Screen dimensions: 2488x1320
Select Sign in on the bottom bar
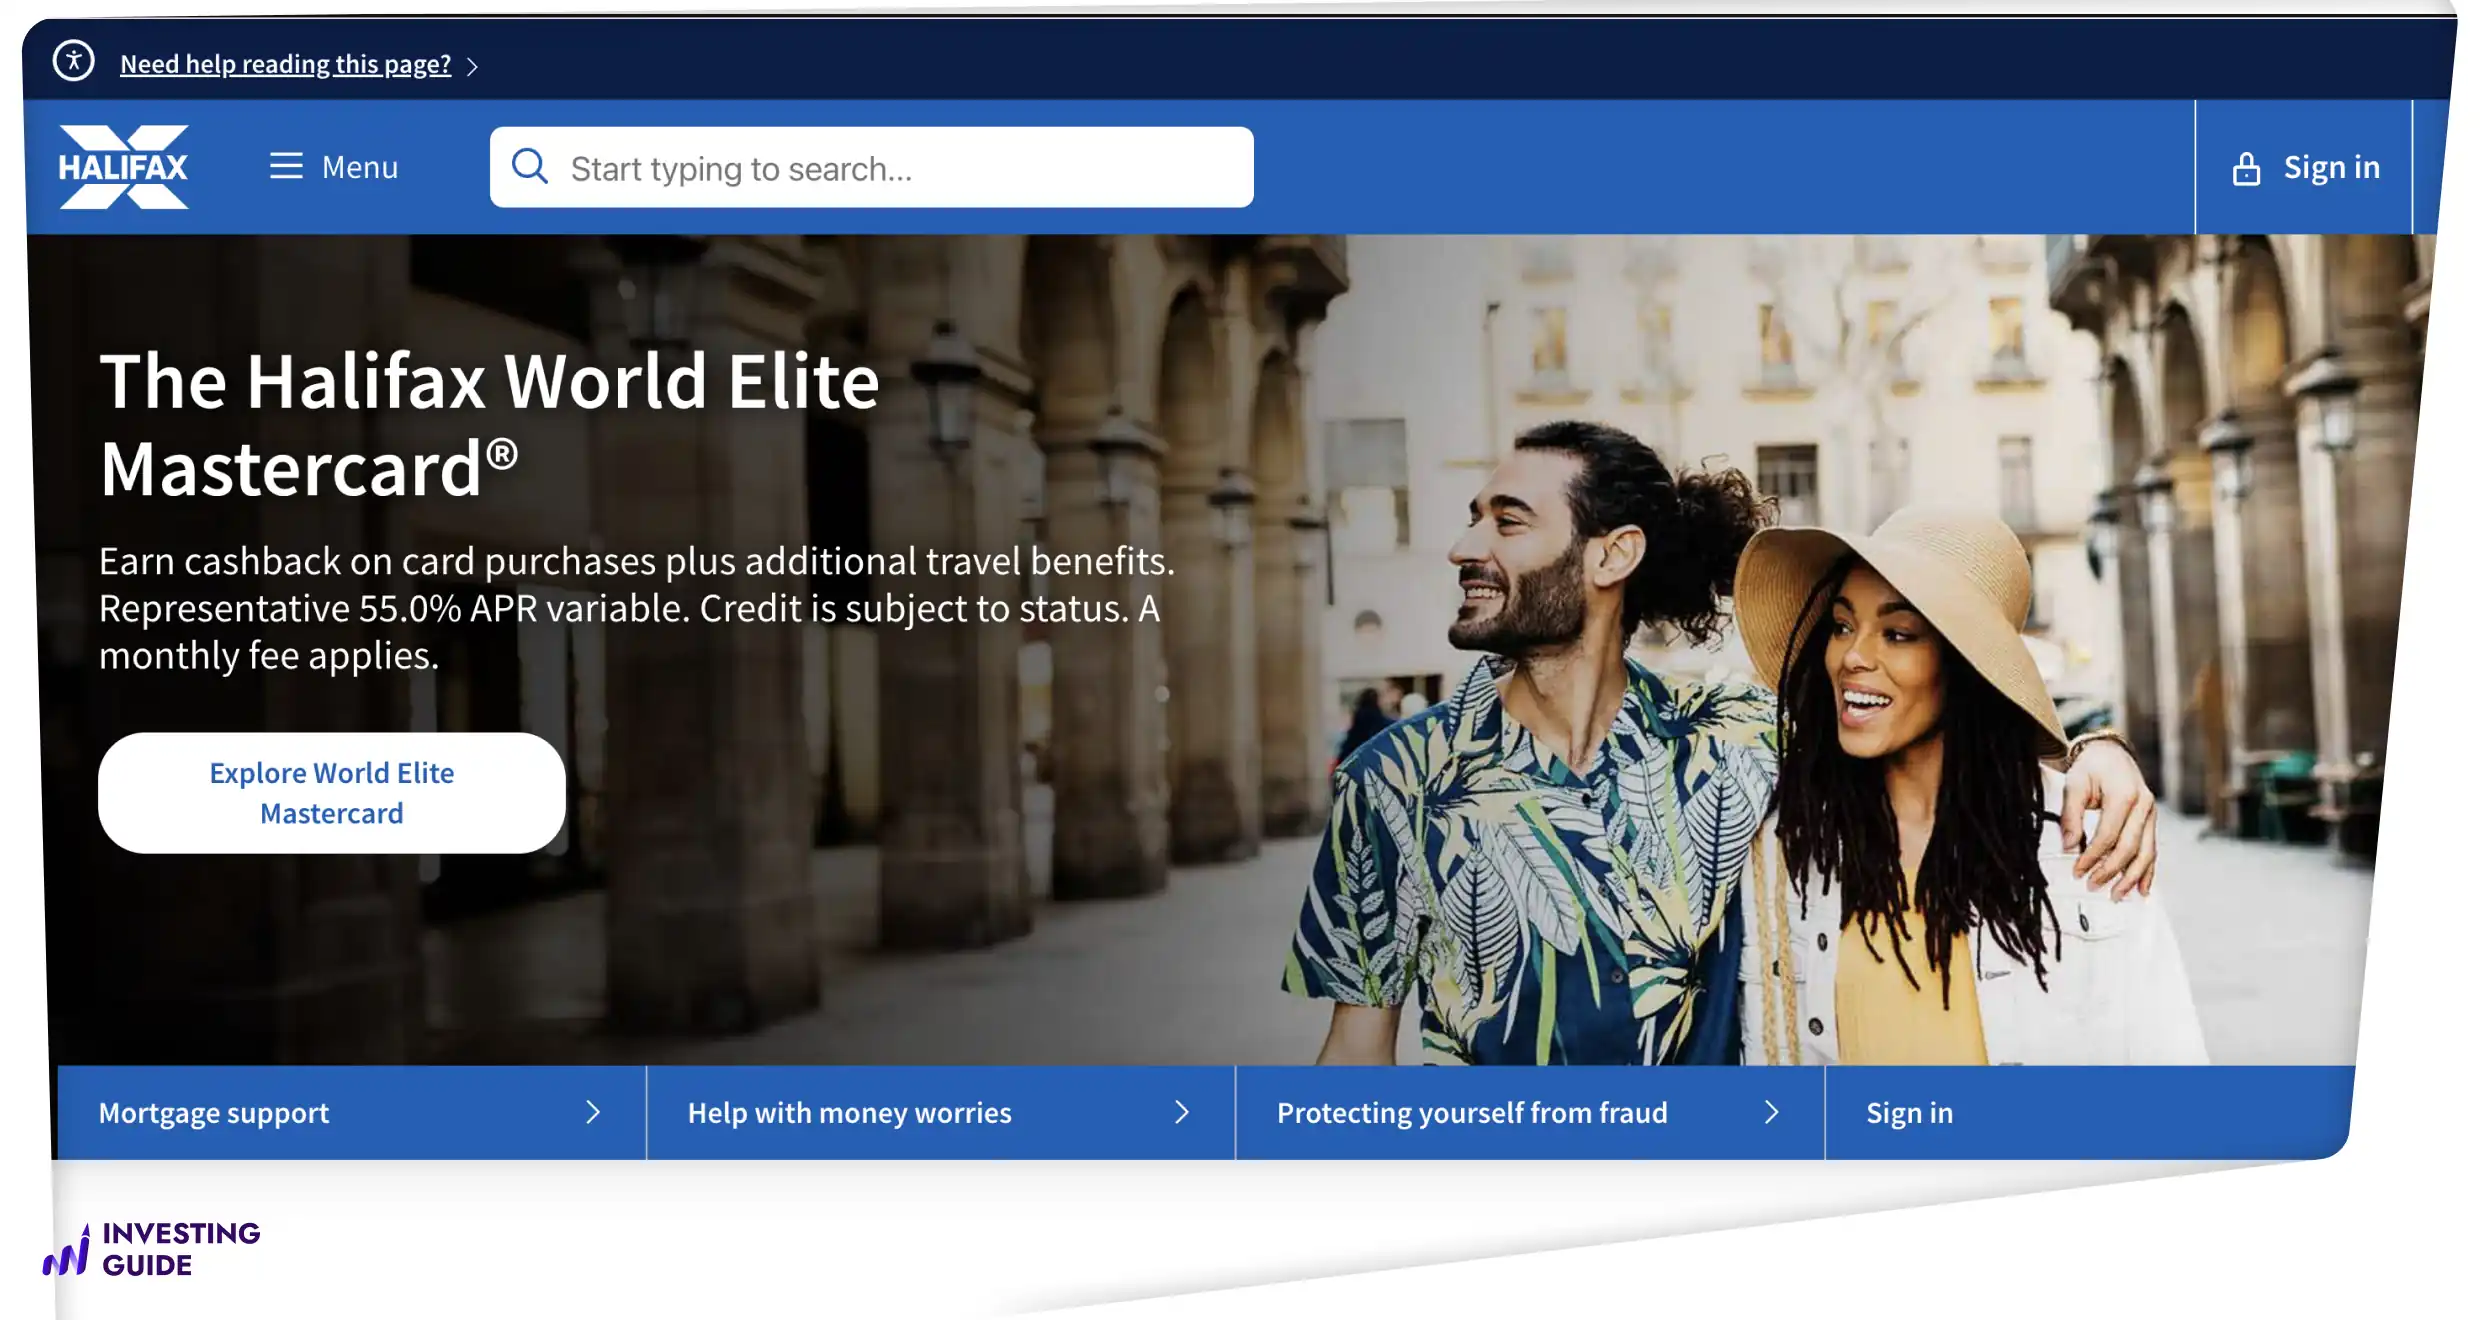pos(1909,1112)
